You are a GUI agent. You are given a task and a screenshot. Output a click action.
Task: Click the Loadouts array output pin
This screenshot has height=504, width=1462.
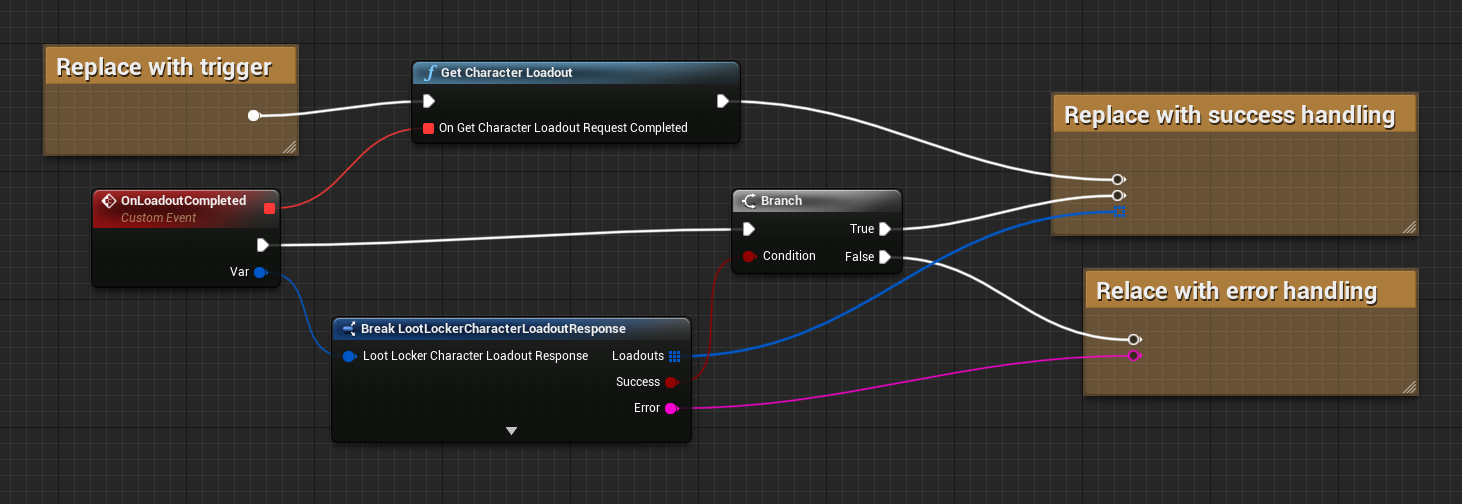coord(674,356)
